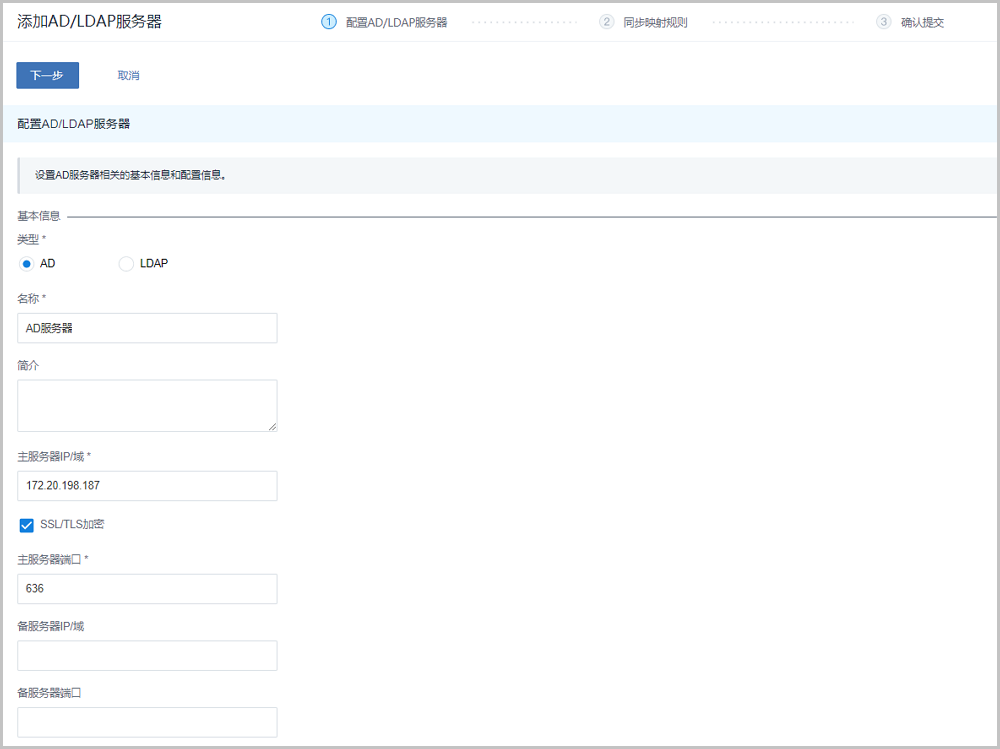Click the 设置AD服务器相关的基本信息 info banner
This screenshot has height=749, width=1000.
130,175
